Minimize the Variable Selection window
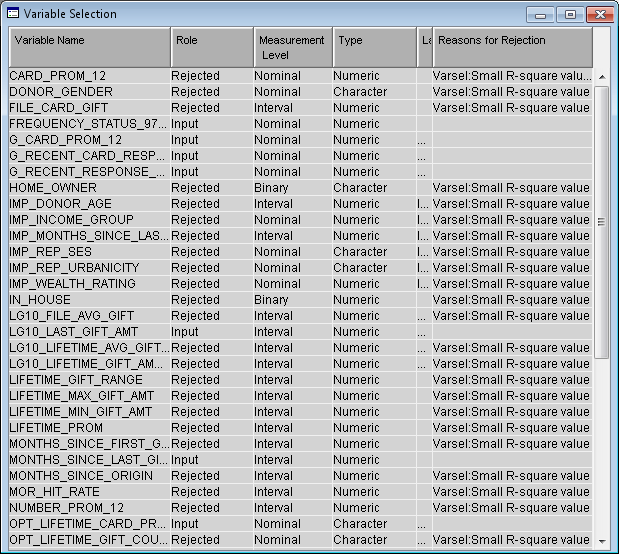 tap(540, 15)
